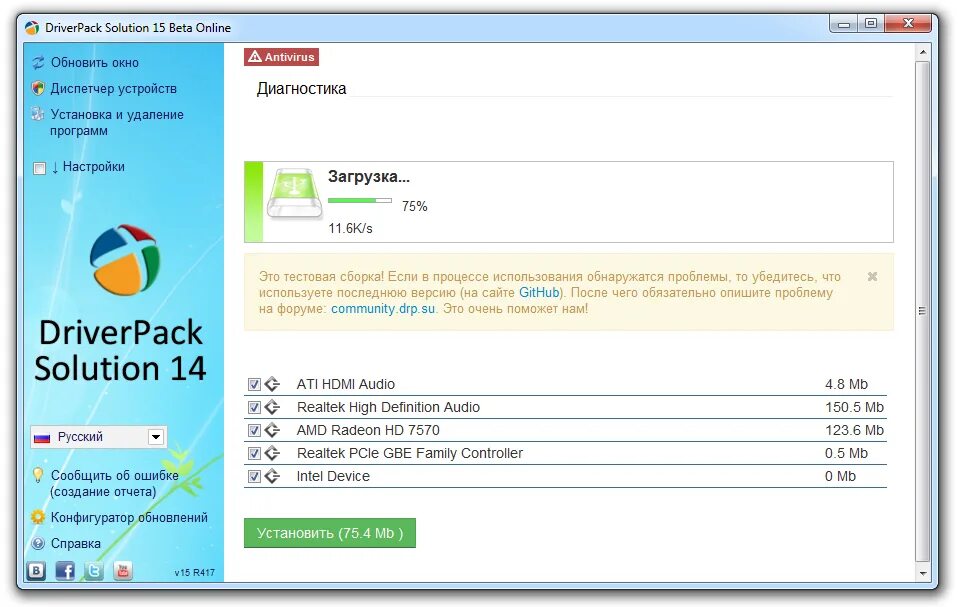Screen dimensions: 958x607
Task: Open Установка и удаление программ
Action: coord(117,122)
